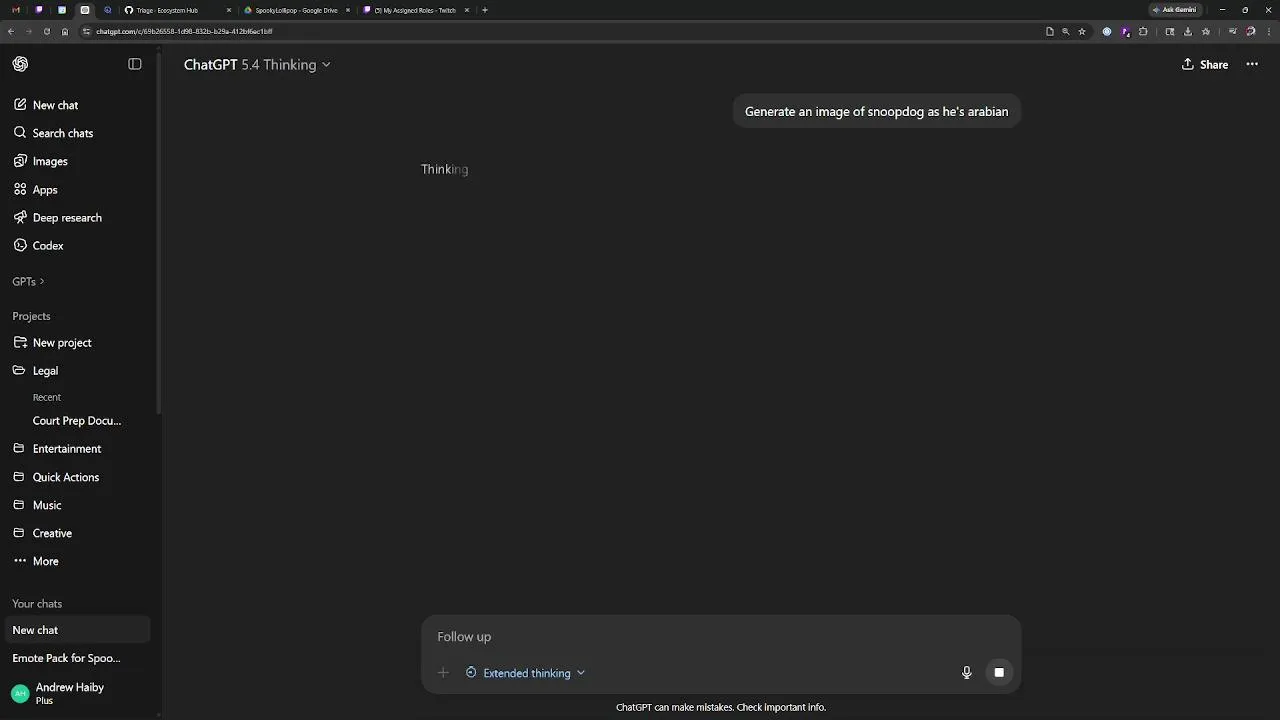Open the Court Prep Docu... chat
Viewport: 1280px width, 720px height.
tap(77, 421)
